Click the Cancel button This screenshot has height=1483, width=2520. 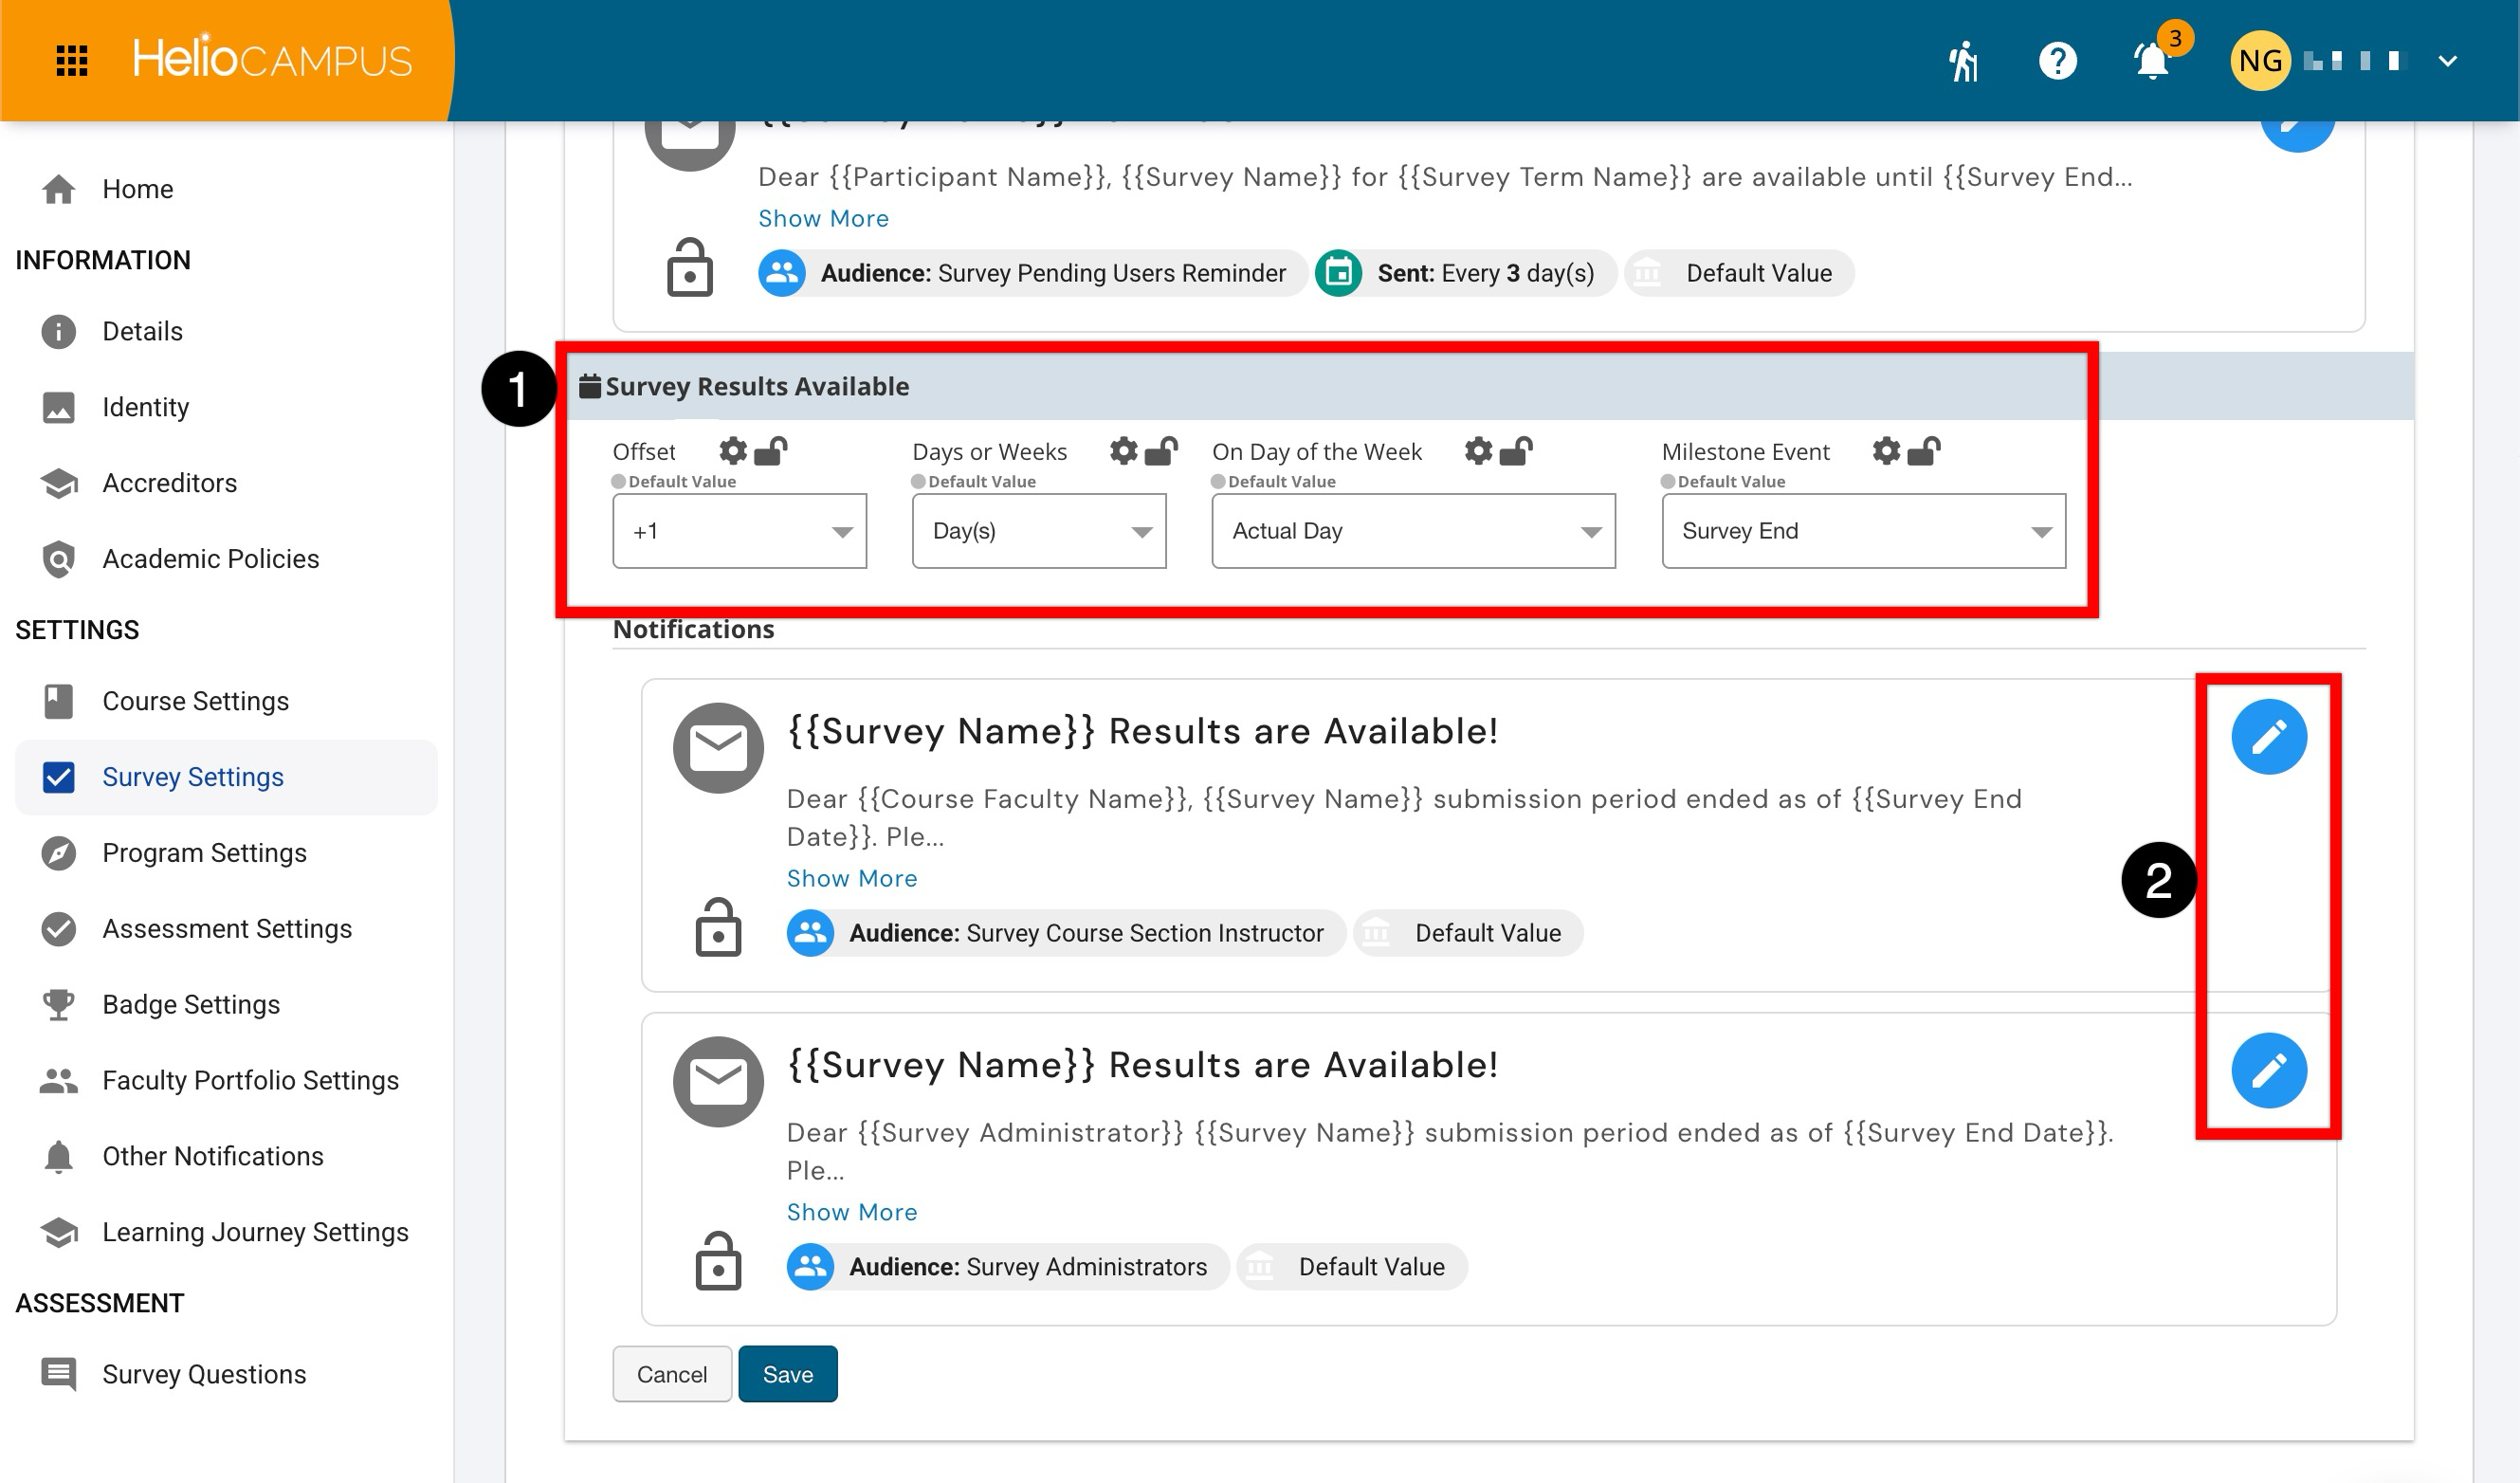click(672, 1374)
